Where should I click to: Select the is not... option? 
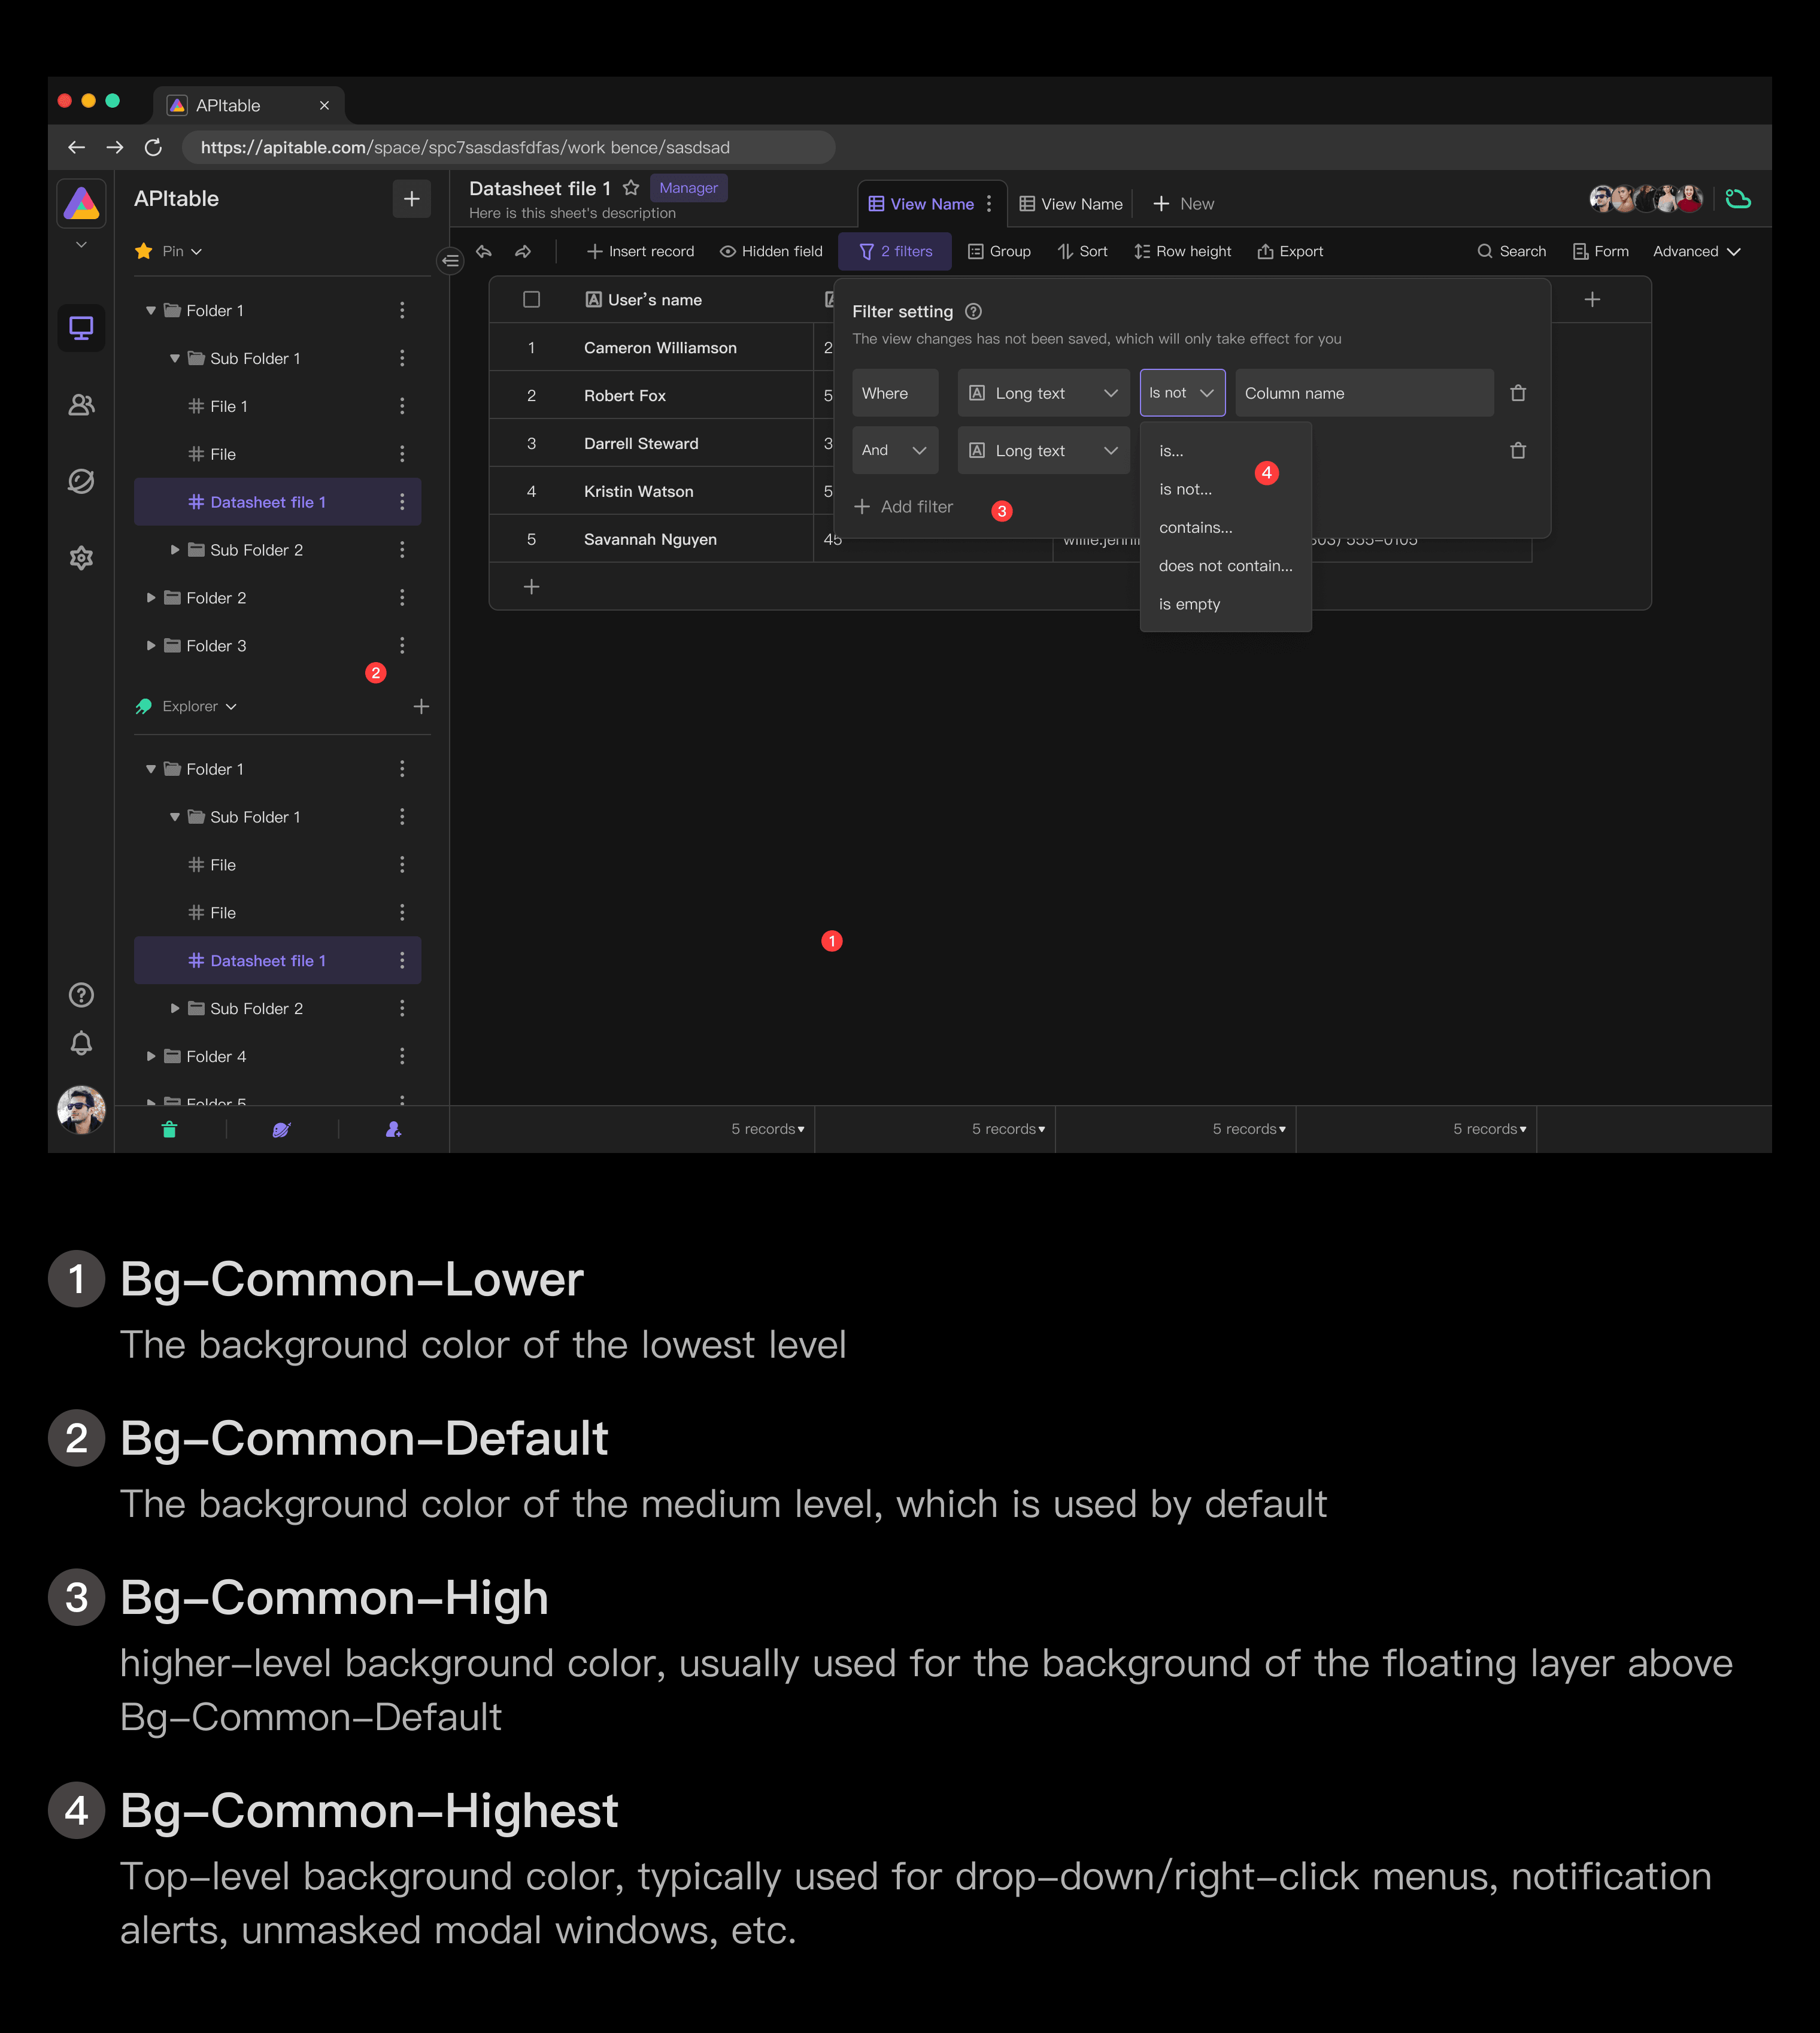pos(1225,489)
